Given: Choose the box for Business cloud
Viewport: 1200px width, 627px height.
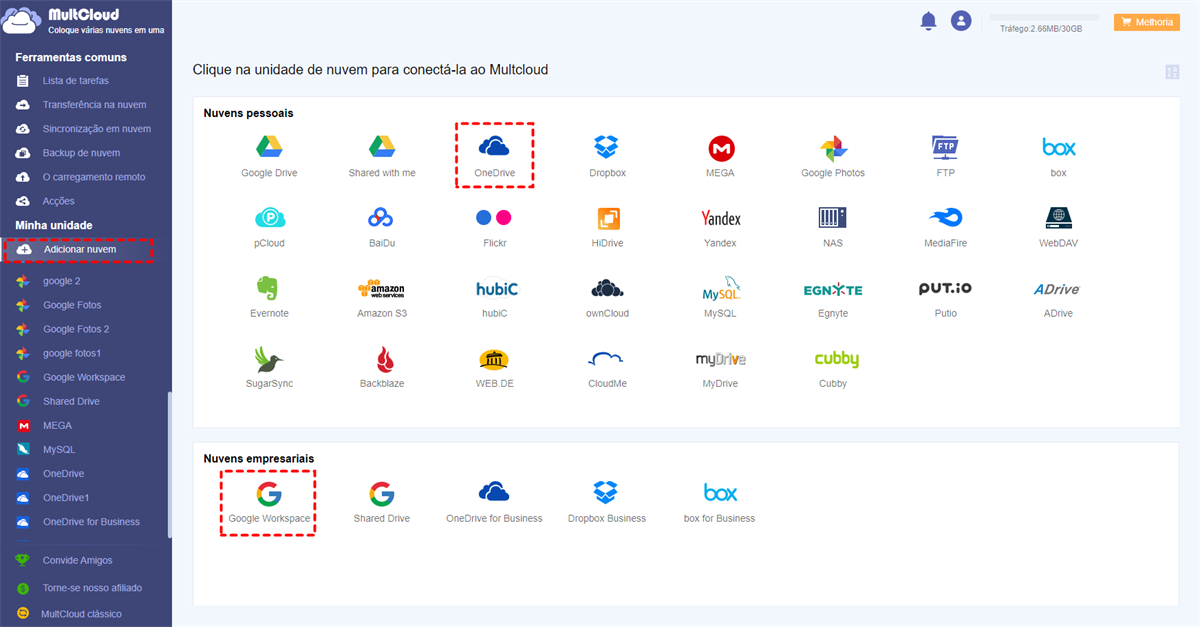Looking at the screenshot, I should coord(720,502).
